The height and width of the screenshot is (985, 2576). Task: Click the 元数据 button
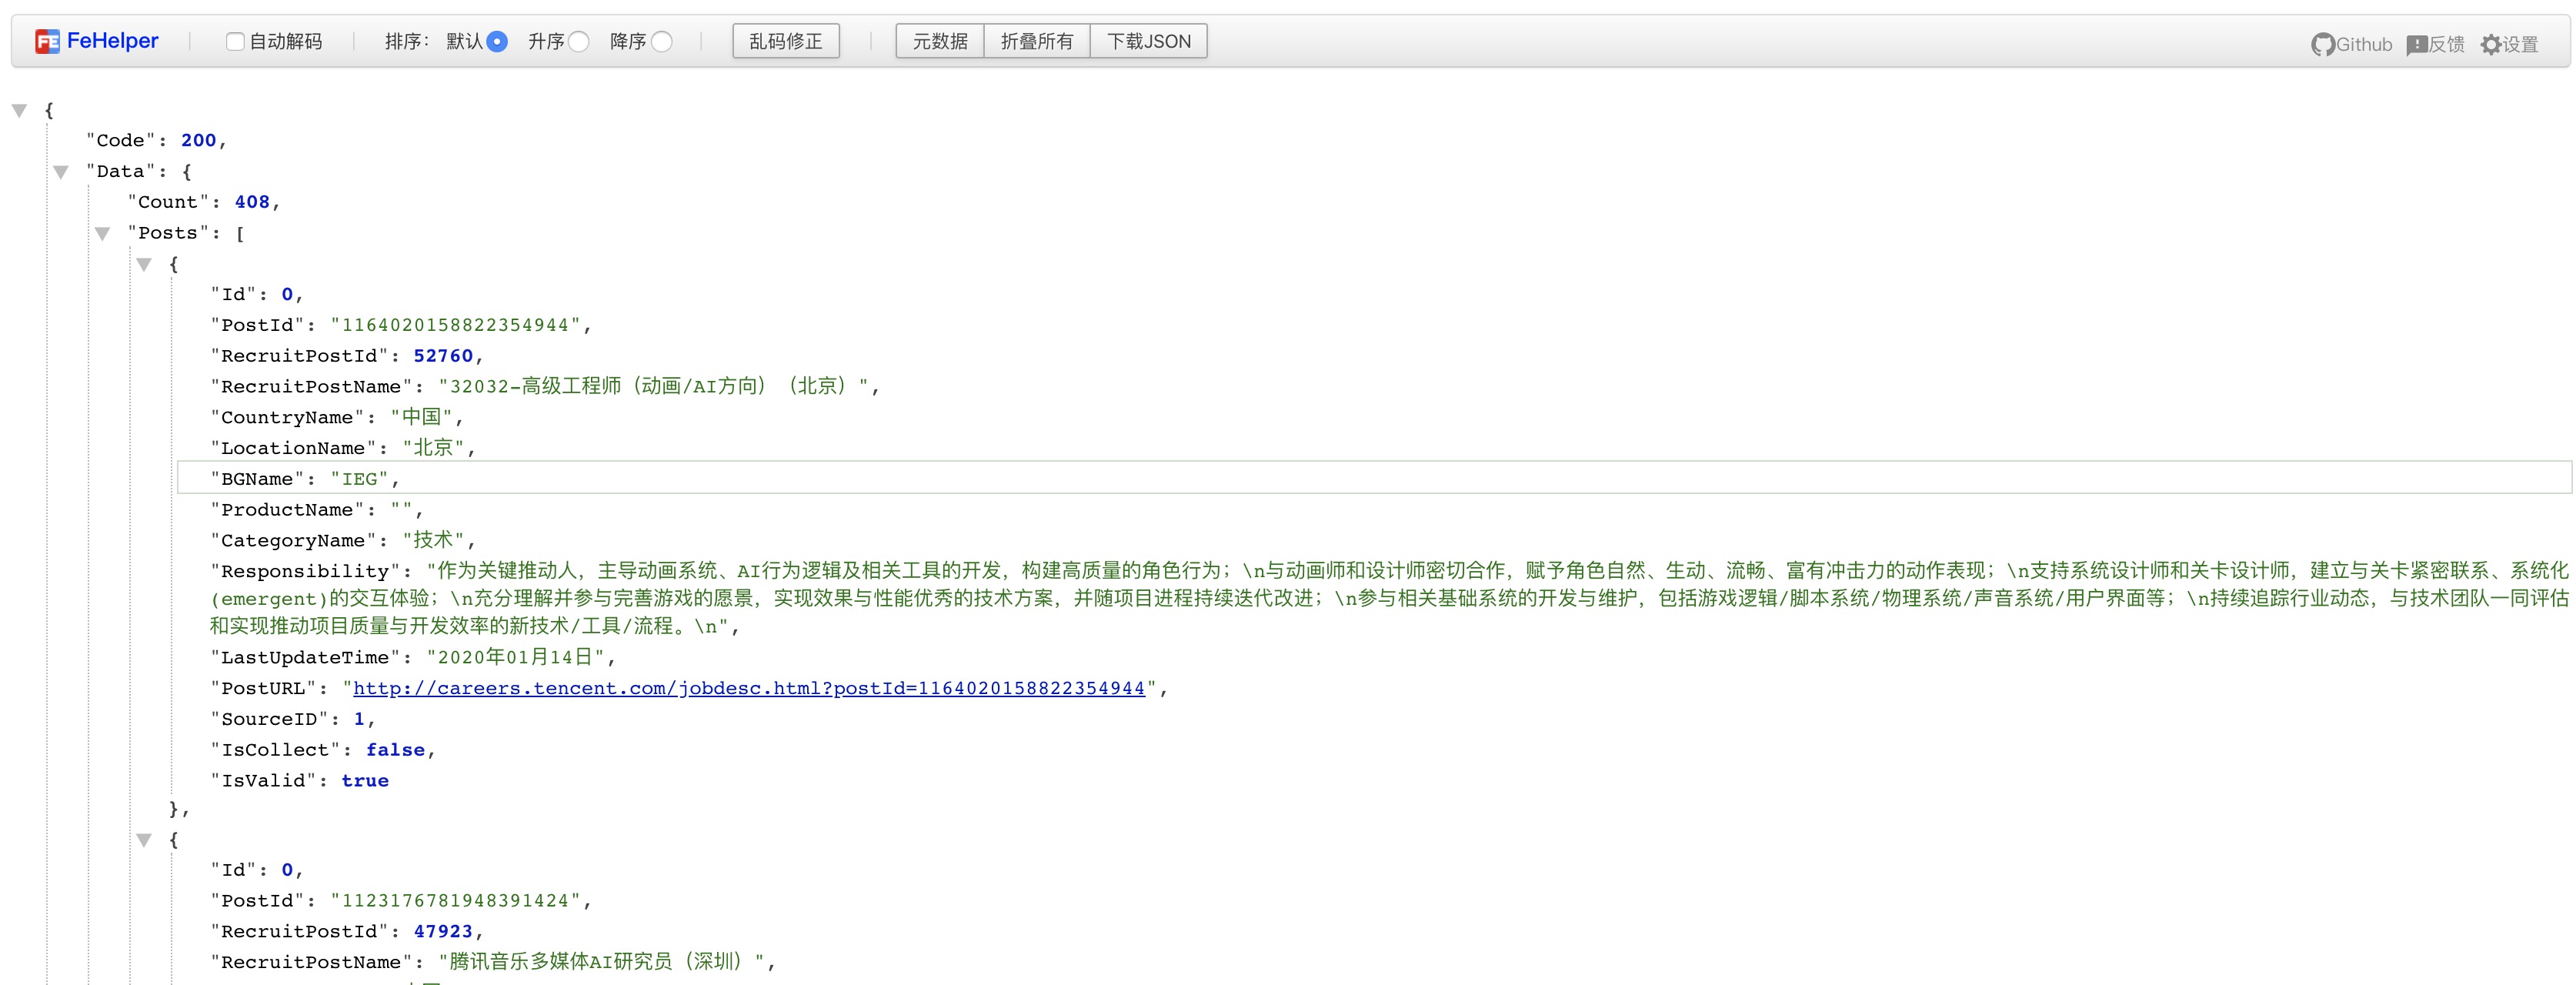[x=939, y=41]
